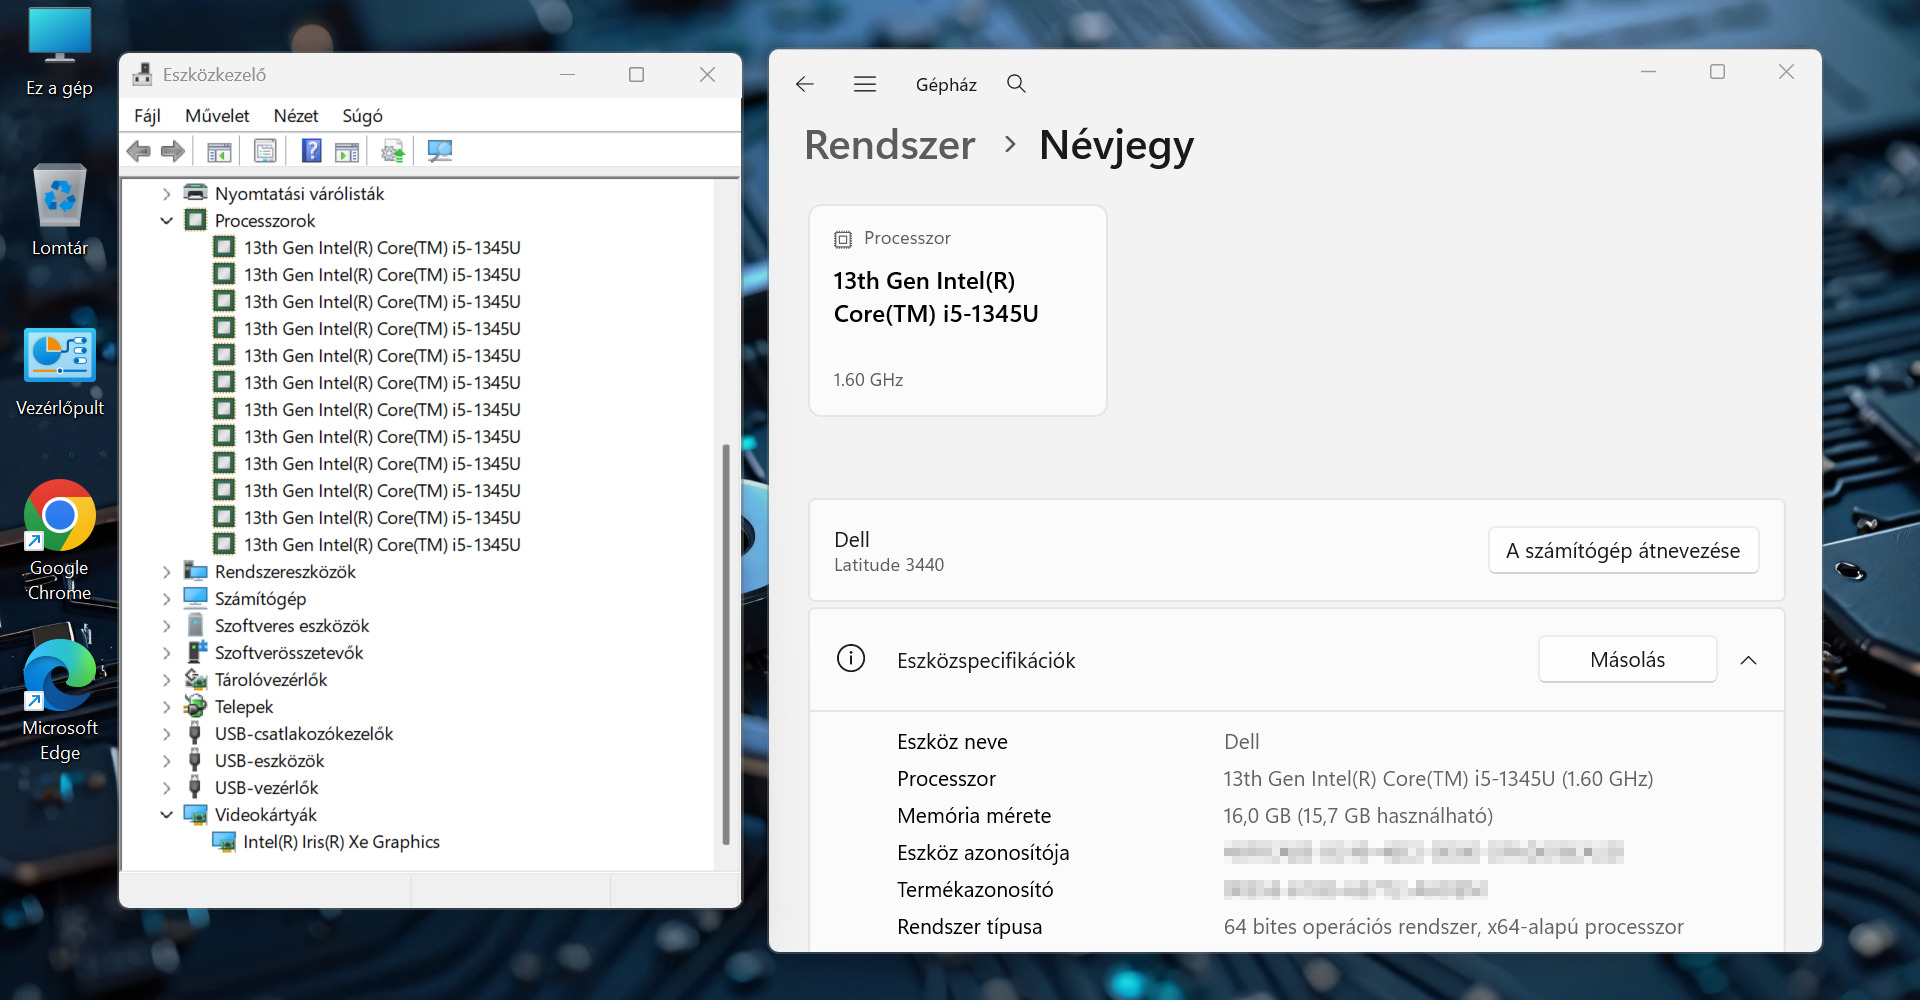Screen dimensions: 1920x1000
Task: Click the blue question mark Help icon
Action: (312, 151)
